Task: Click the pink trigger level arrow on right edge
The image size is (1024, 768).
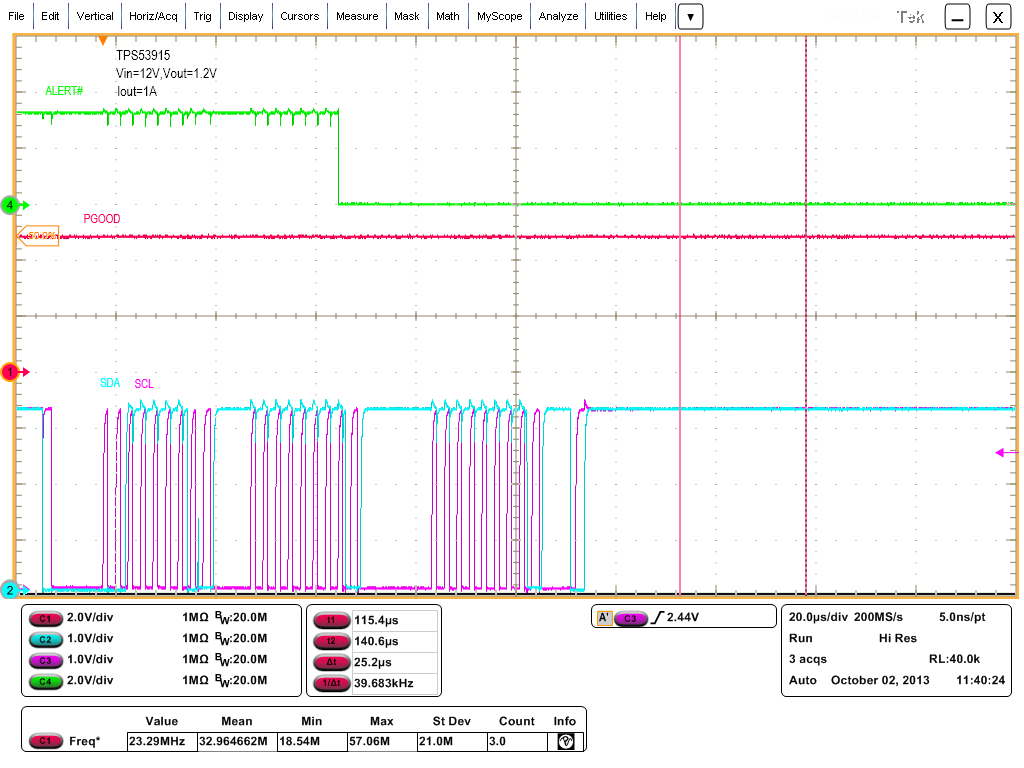Action: [998, 453]
